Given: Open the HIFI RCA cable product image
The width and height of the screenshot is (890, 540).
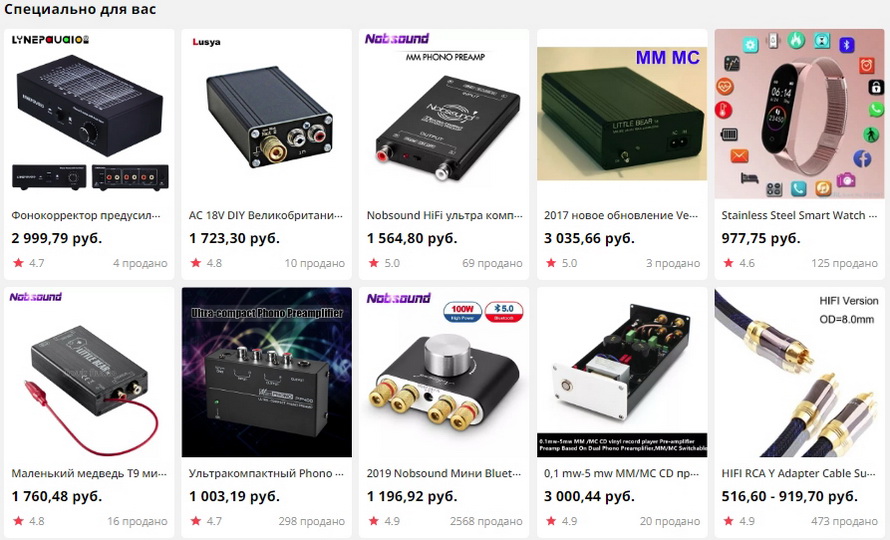Looking at the screenshot, I should coord(799,372).
